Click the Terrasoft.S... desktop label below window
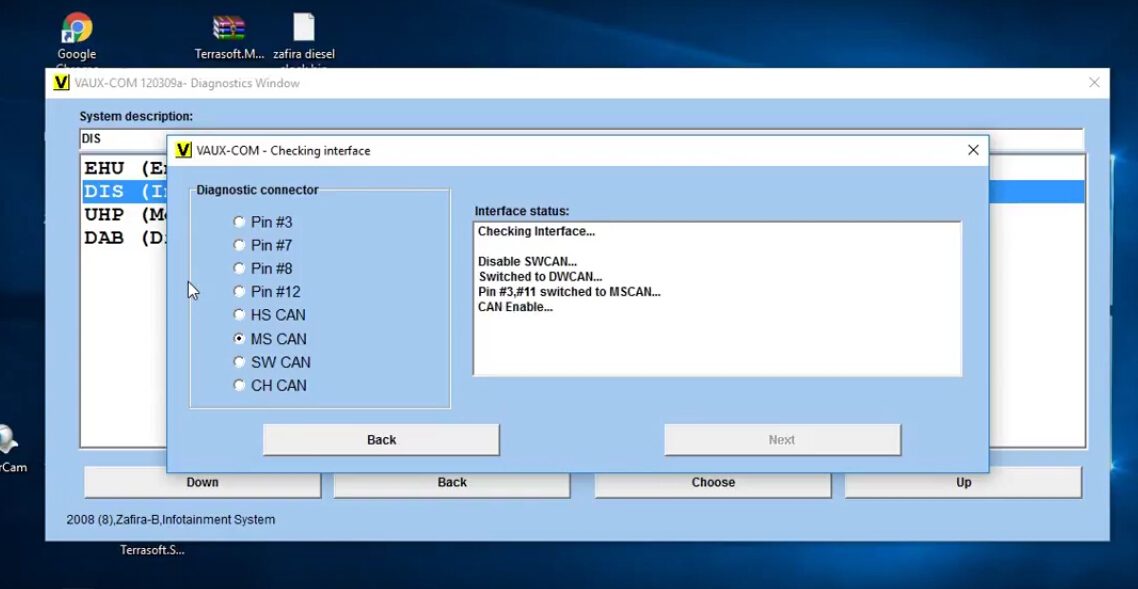The image size is (1138, 589). pos(152,550)
